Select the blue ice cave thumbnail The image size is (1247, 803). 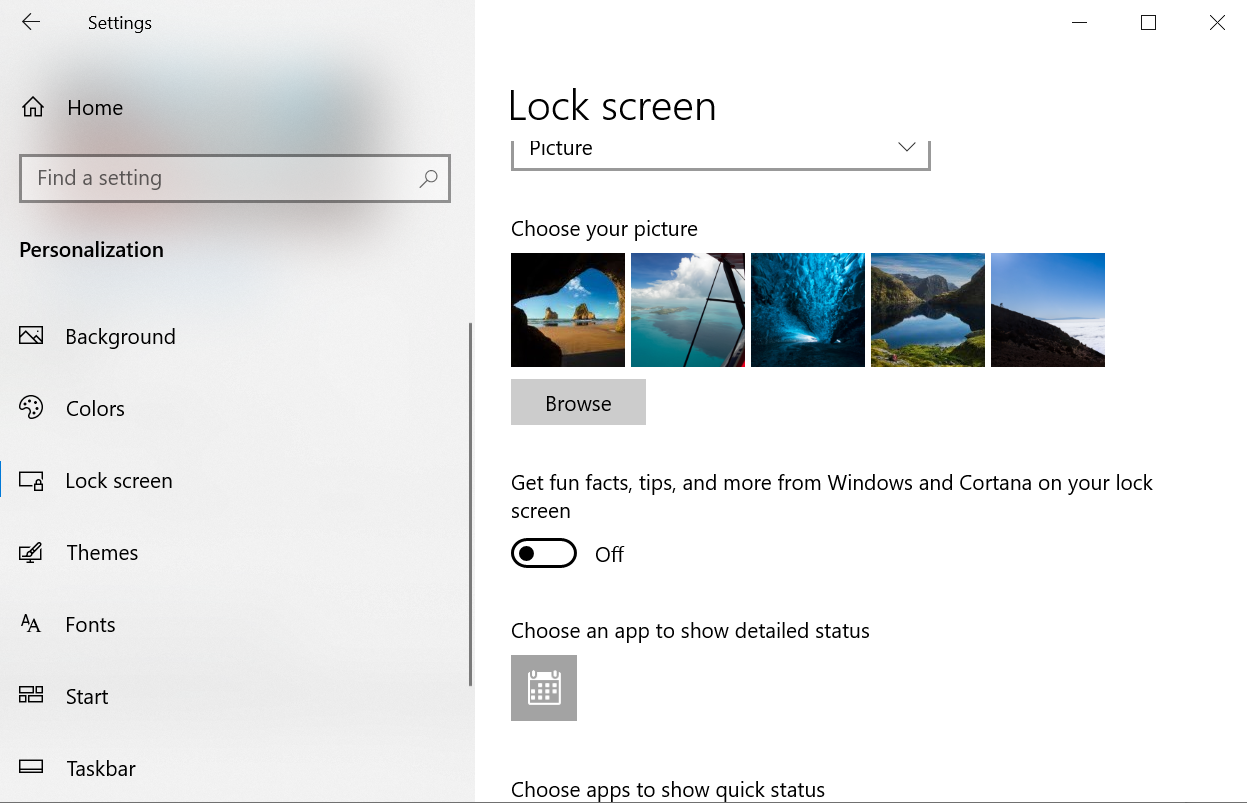point(808,310)
